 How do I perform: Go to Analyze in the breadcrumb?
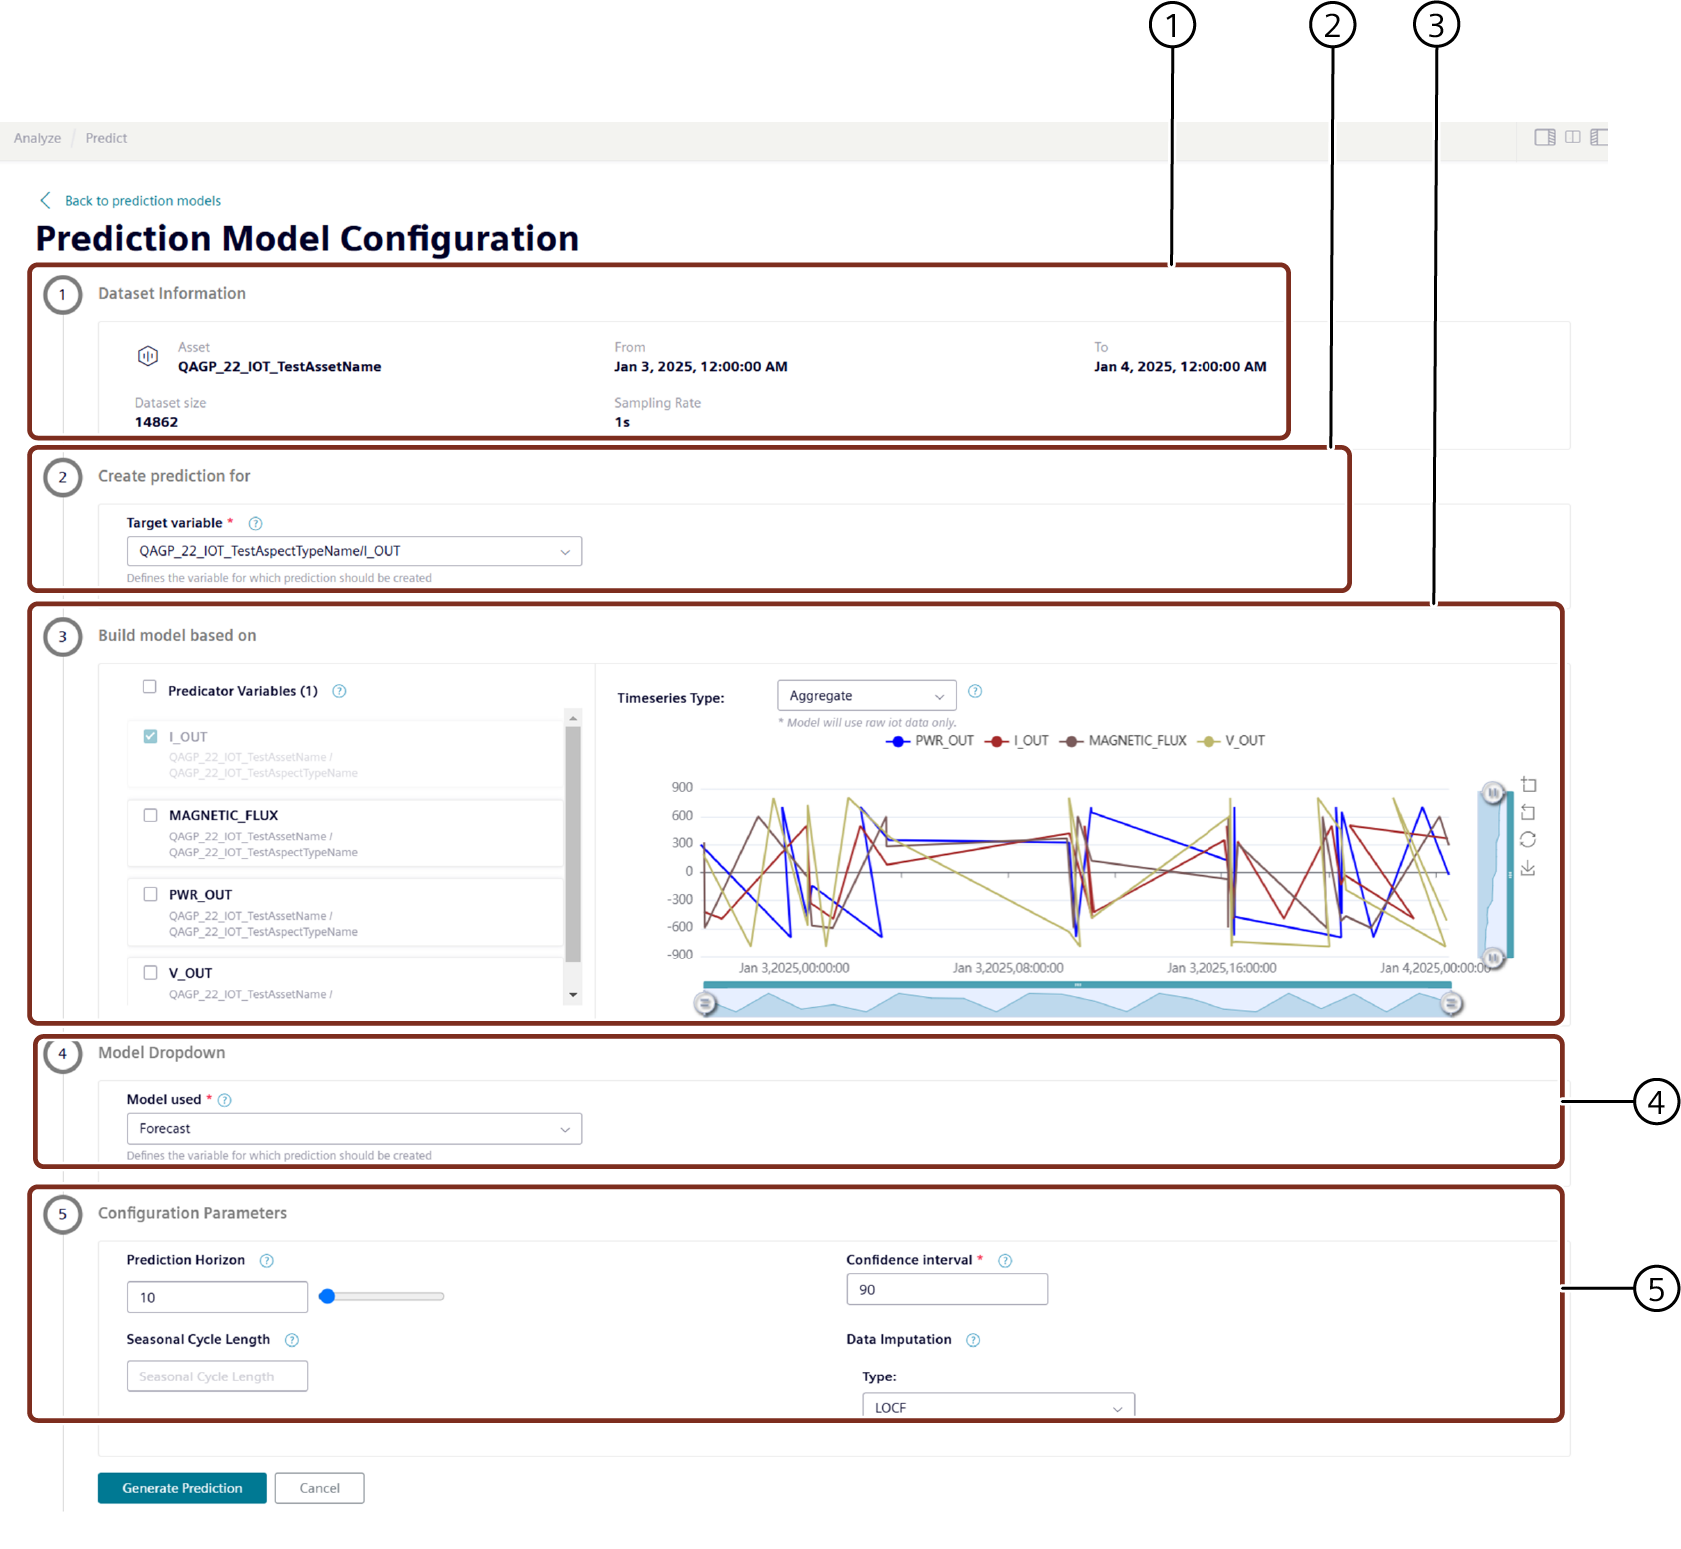(x=37, y=138)
